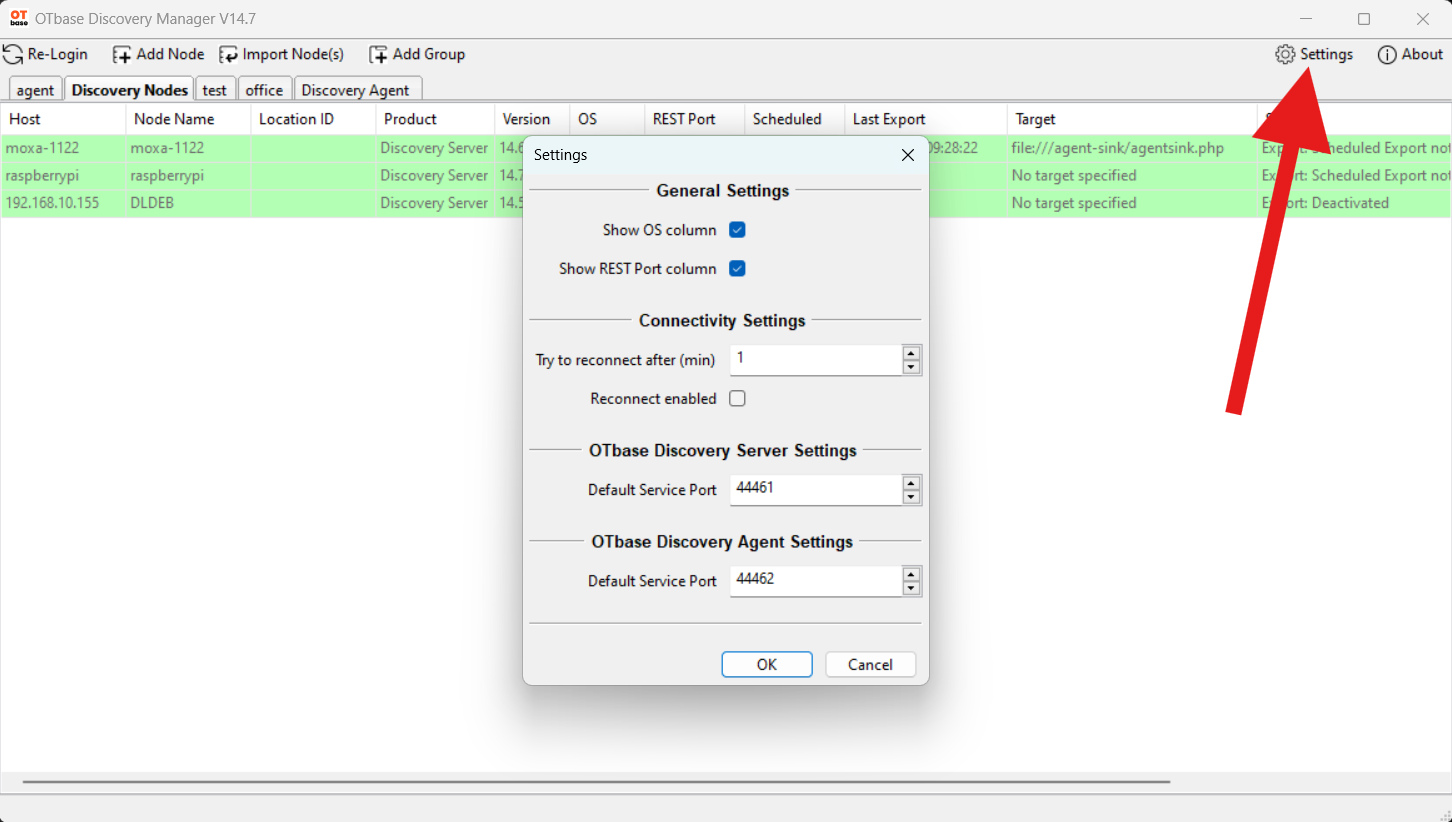Select the Discovery Nodes tab

[x=130, y=89]
